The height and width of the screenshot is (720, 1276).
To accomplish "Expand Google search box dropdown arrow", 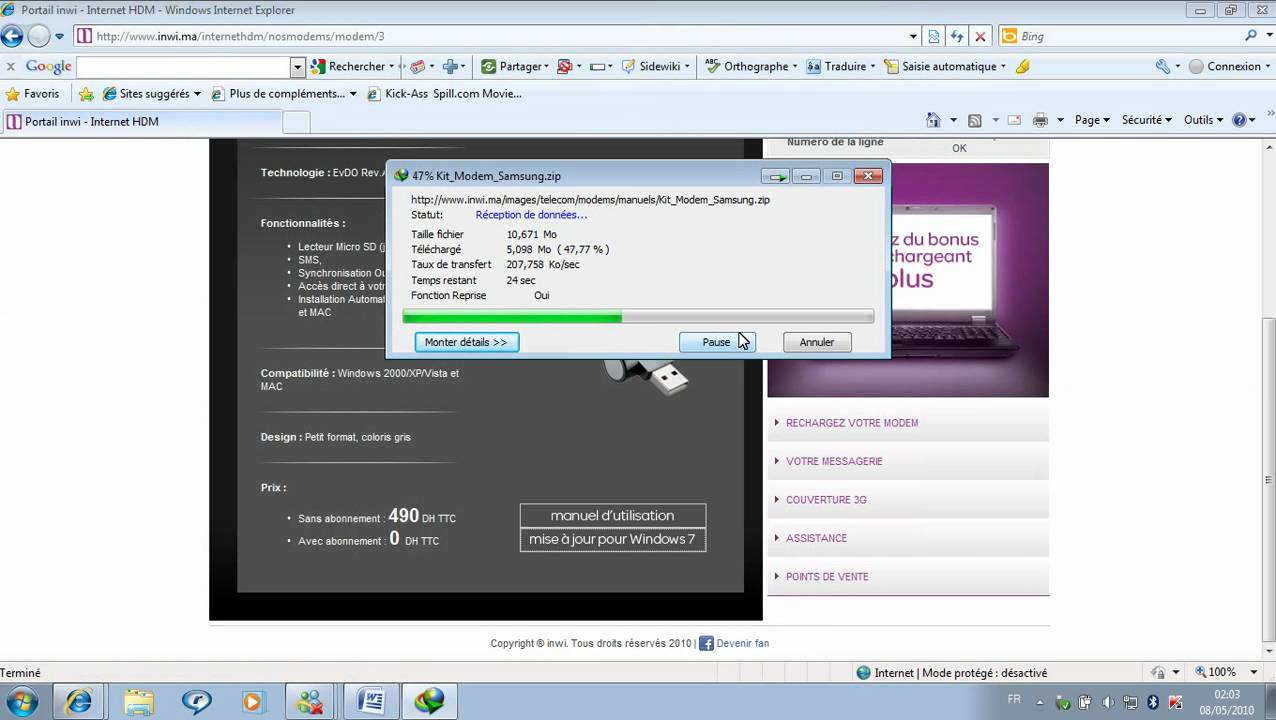I will coord(297,66).
